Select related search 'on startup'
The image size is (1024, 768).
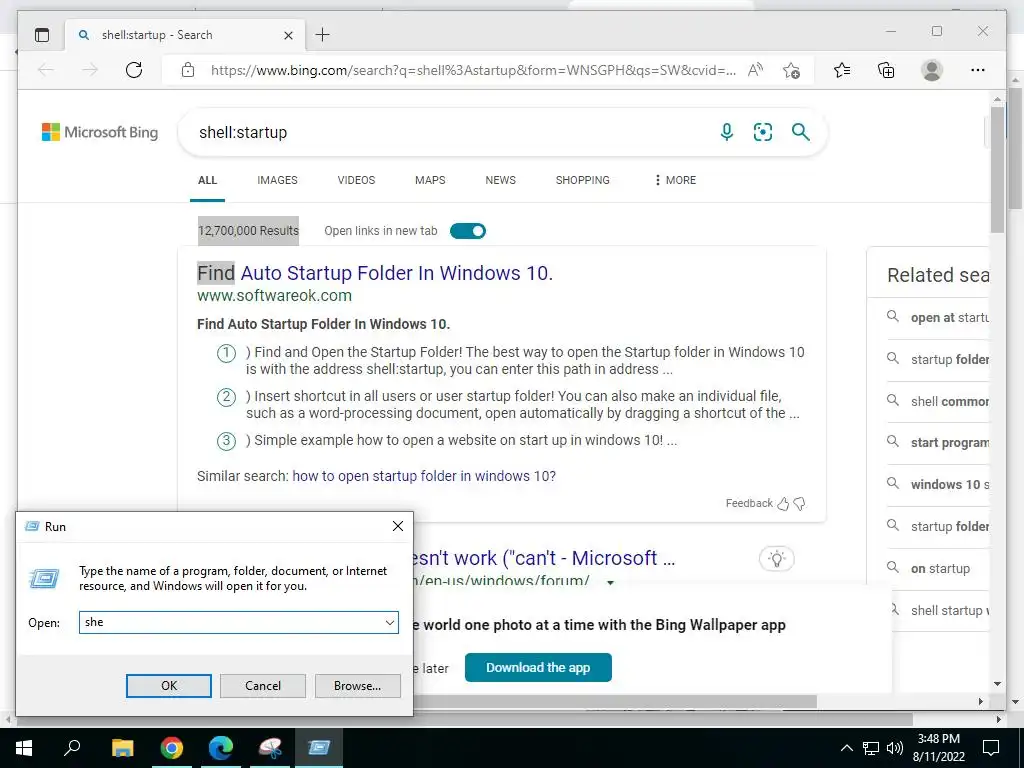940,569
